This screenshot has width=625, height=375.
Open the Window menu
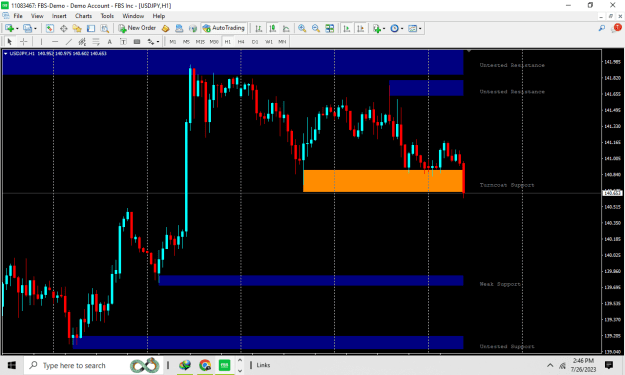[x=133, y=16]
